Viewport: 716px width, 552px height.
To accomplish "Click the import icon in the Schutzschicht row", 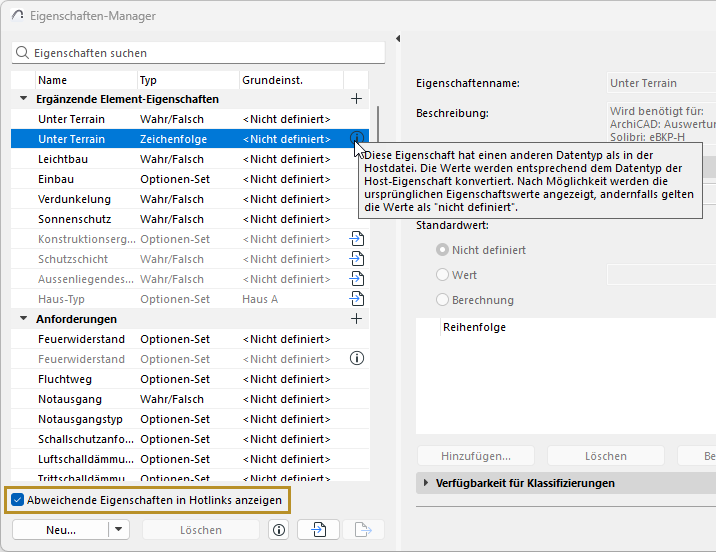I will click(356, 259).
